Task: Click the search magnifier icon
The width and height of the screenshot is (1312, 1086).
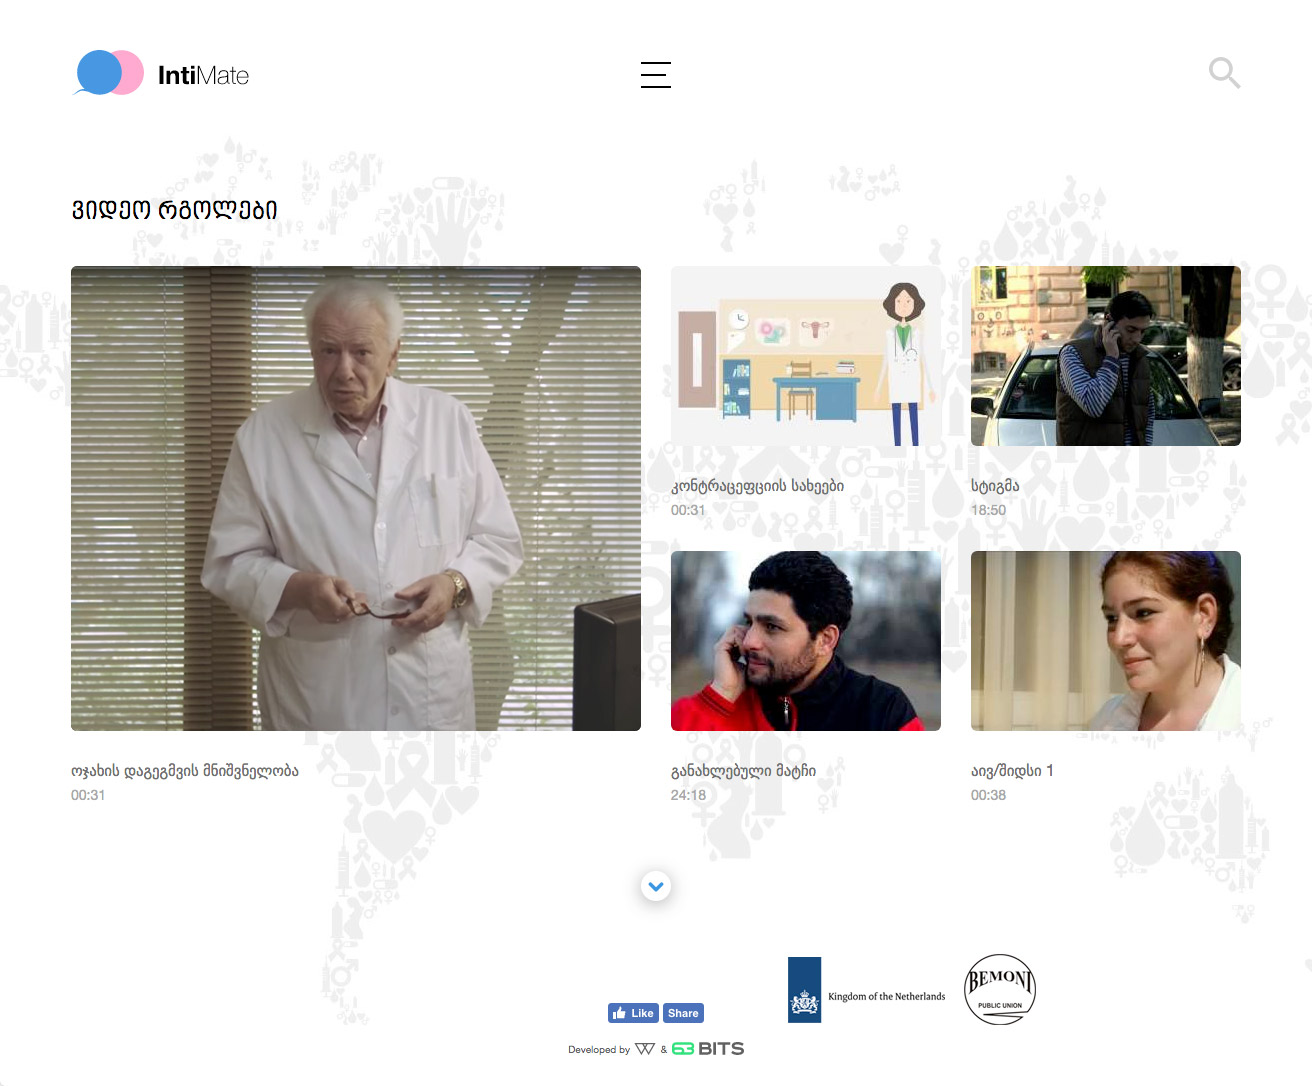Action: pyautogui.click(x=1223, y=73)
